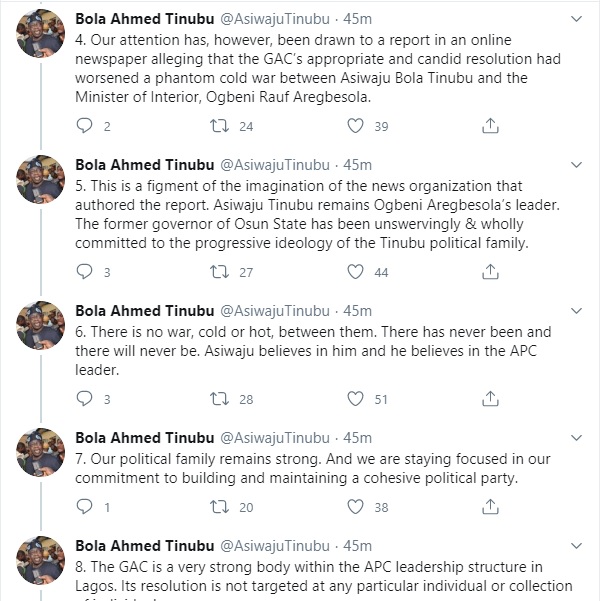Reply to tweet 5 with 3 replies
The height and width of the screenshot is (601, 601).
(x=85, y=271)
